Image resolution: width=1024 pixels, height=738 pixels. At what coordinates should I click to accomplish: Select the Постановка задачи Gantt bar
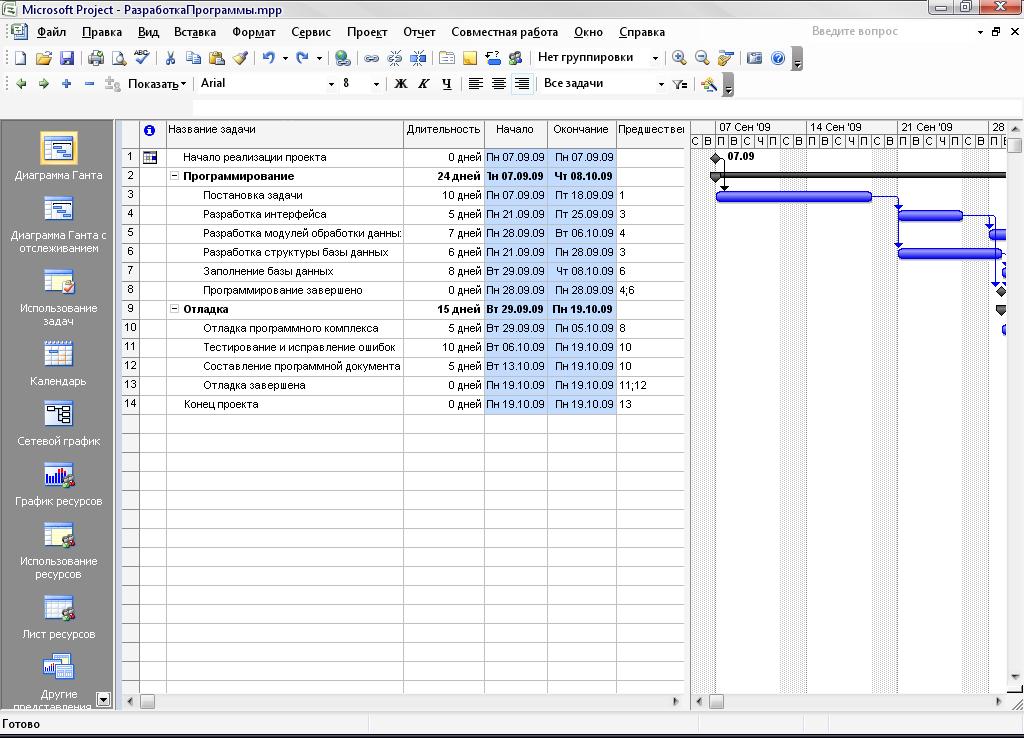tap(793, 196)
